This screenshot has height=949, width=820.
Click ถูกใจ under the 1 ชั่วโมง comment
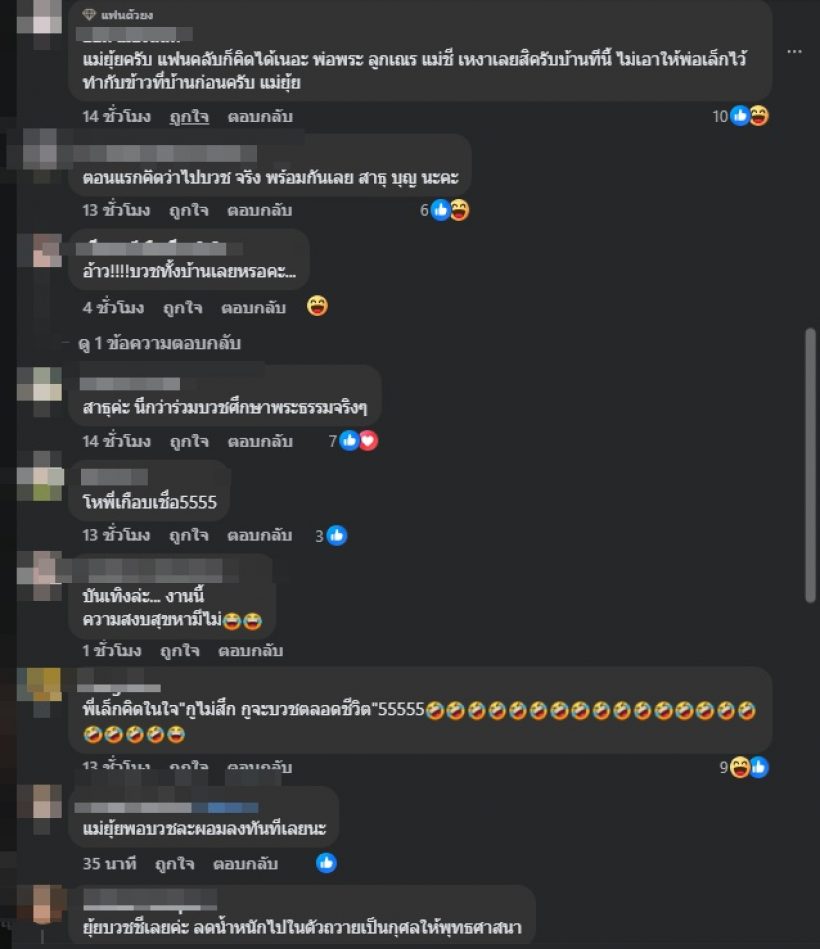180,651
